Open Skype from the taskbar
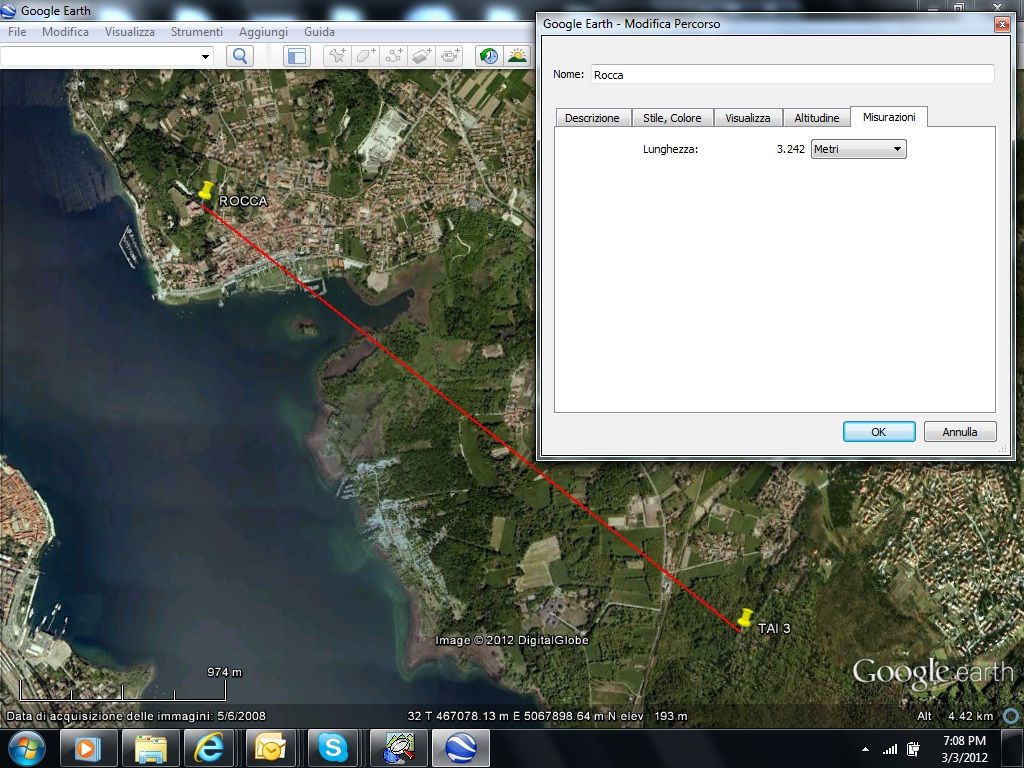1024x768 pixels. (x=333, y=748)
